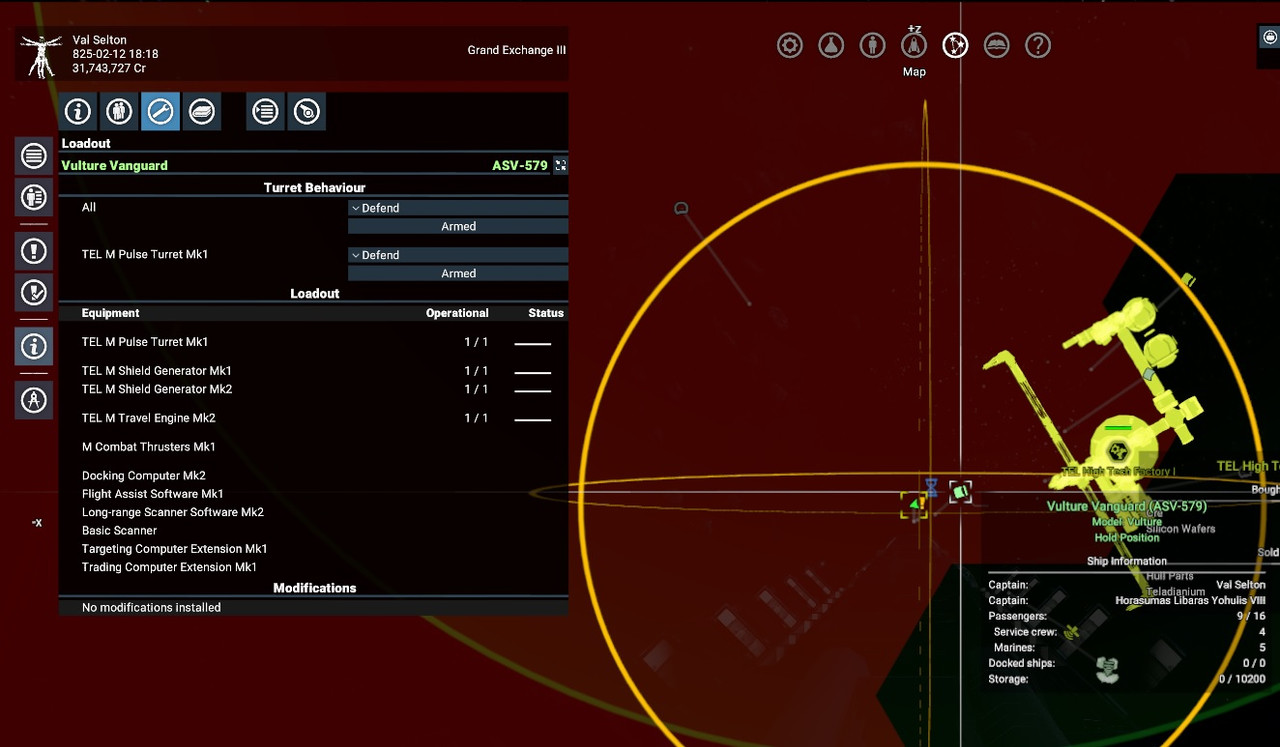The width and height of the screenshot is (1280, 747).
Task: Open mission offers exclamation icon in sidebar
Action: click(x=34, y=251)
